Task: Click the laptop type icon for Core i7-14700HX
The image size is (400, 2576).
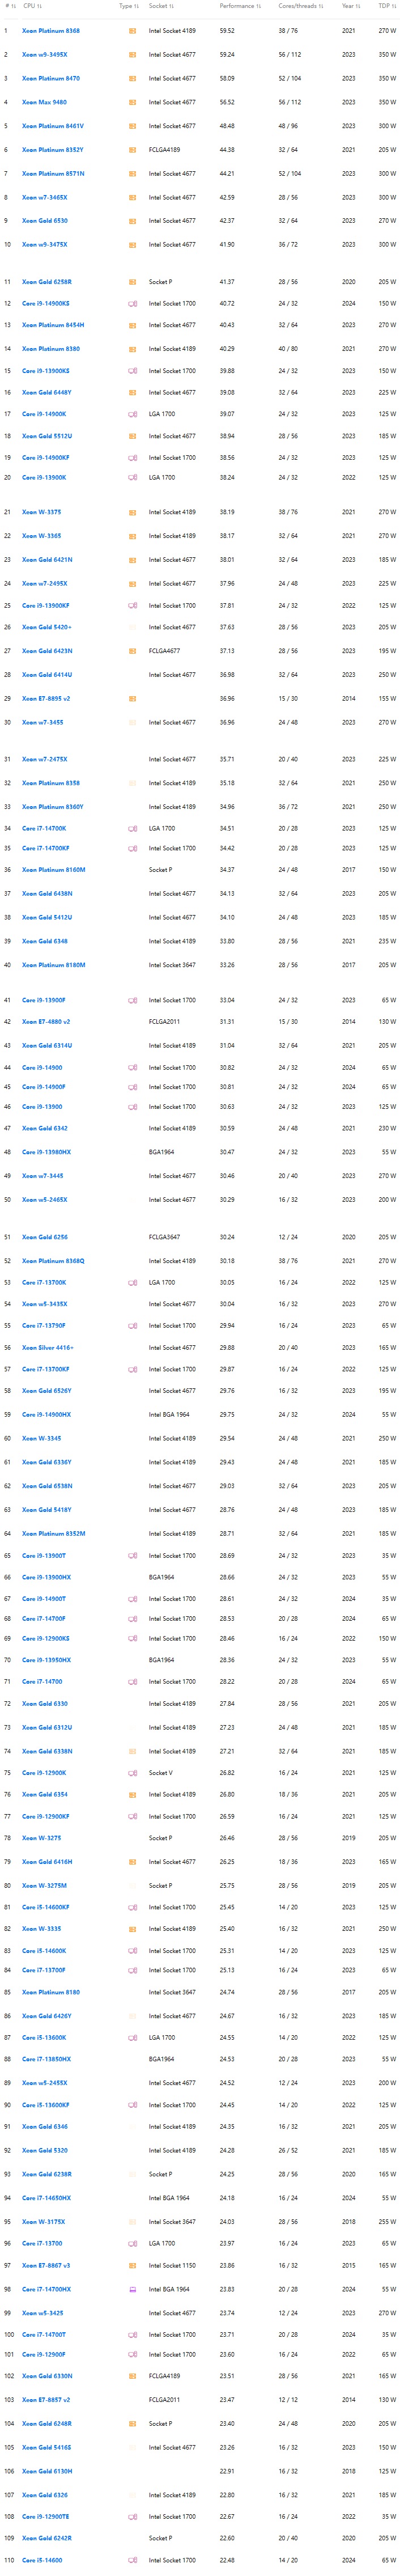Action: (132, 2289)
